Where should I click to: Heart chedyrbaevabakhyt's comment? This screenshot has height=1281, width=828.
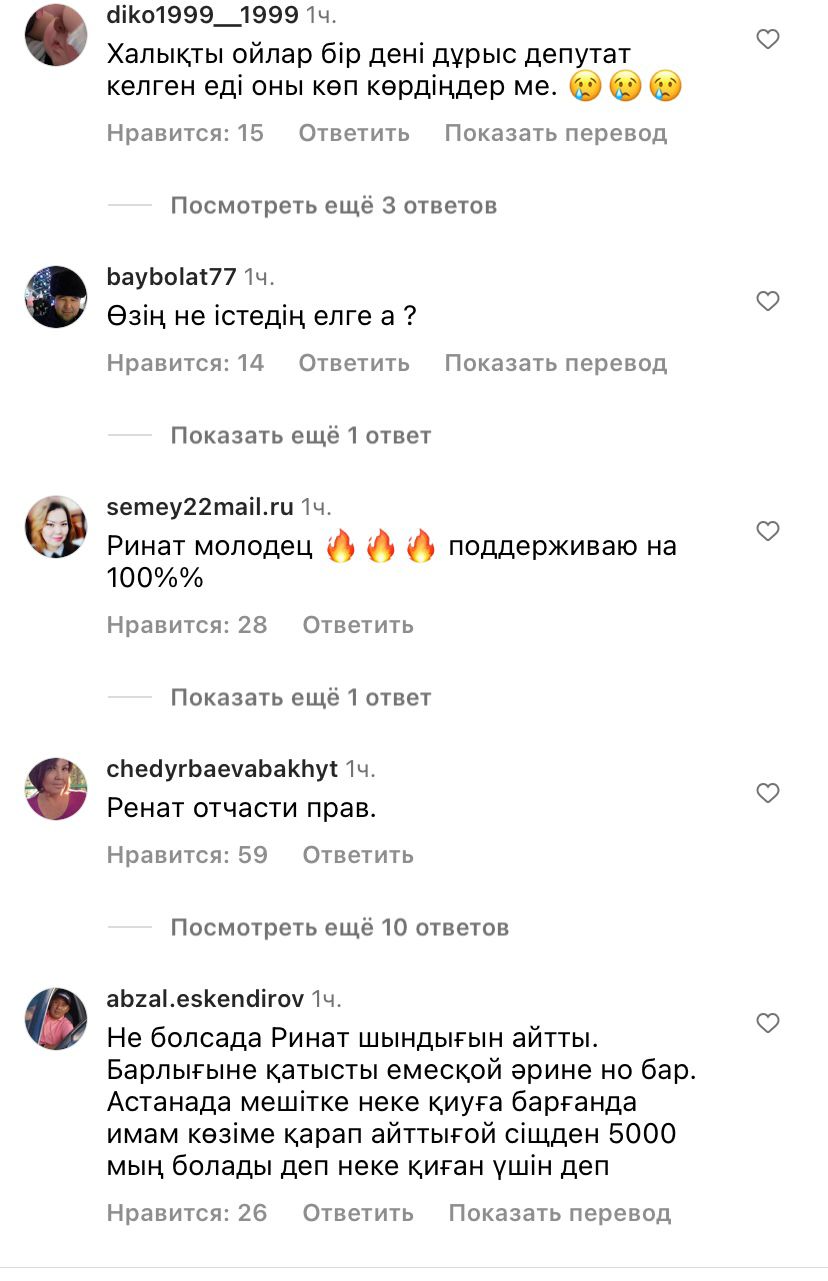[x=767, y=793]
